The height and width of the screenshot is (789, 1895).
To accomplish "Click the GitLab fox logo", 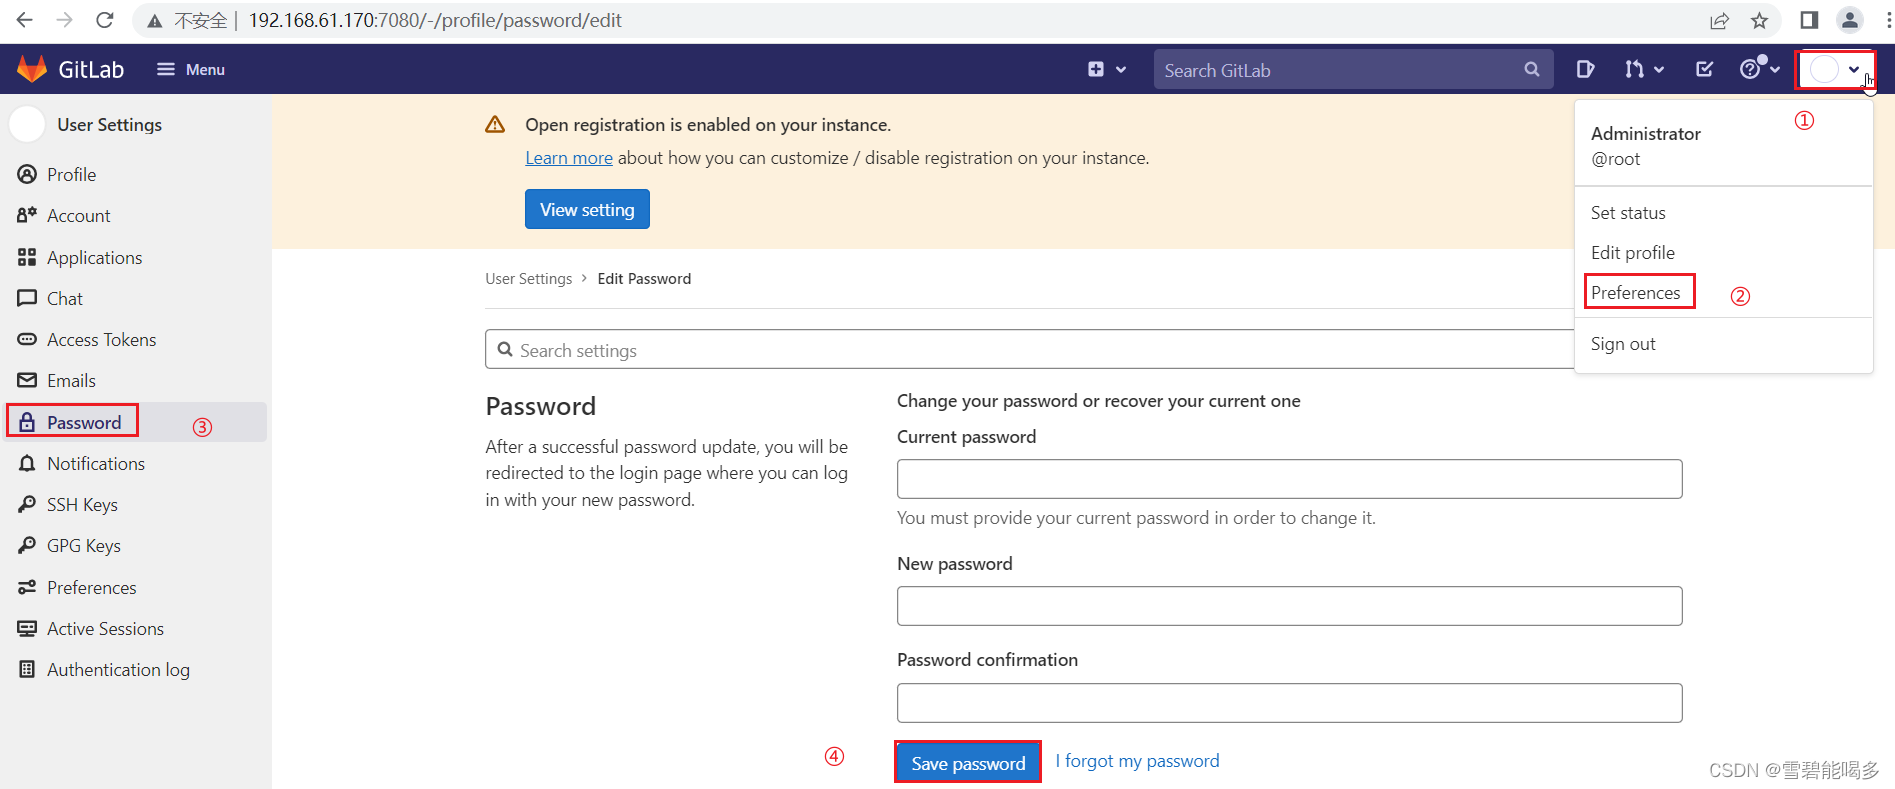I will [32, 69].
